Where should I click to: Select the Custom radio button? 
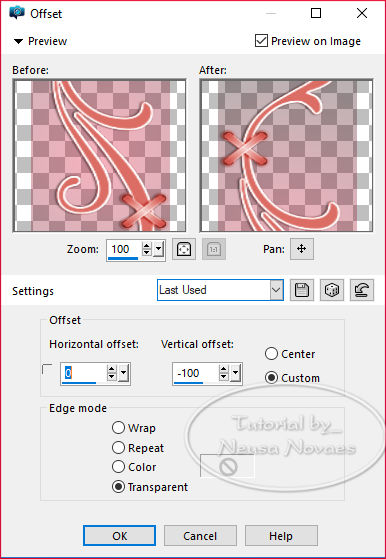point(271,378)
